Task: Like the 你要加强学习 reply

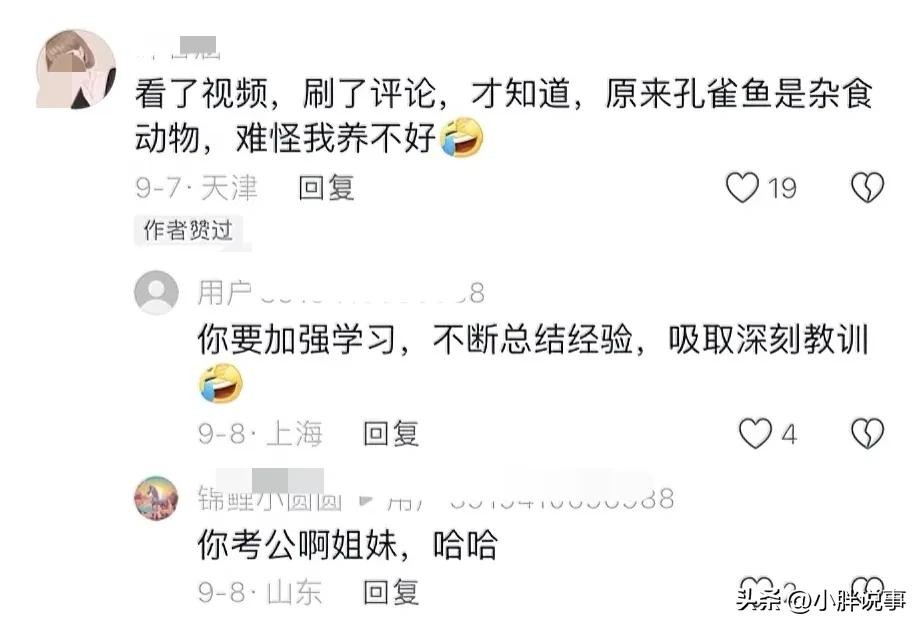Action: (x=755, y=434)
